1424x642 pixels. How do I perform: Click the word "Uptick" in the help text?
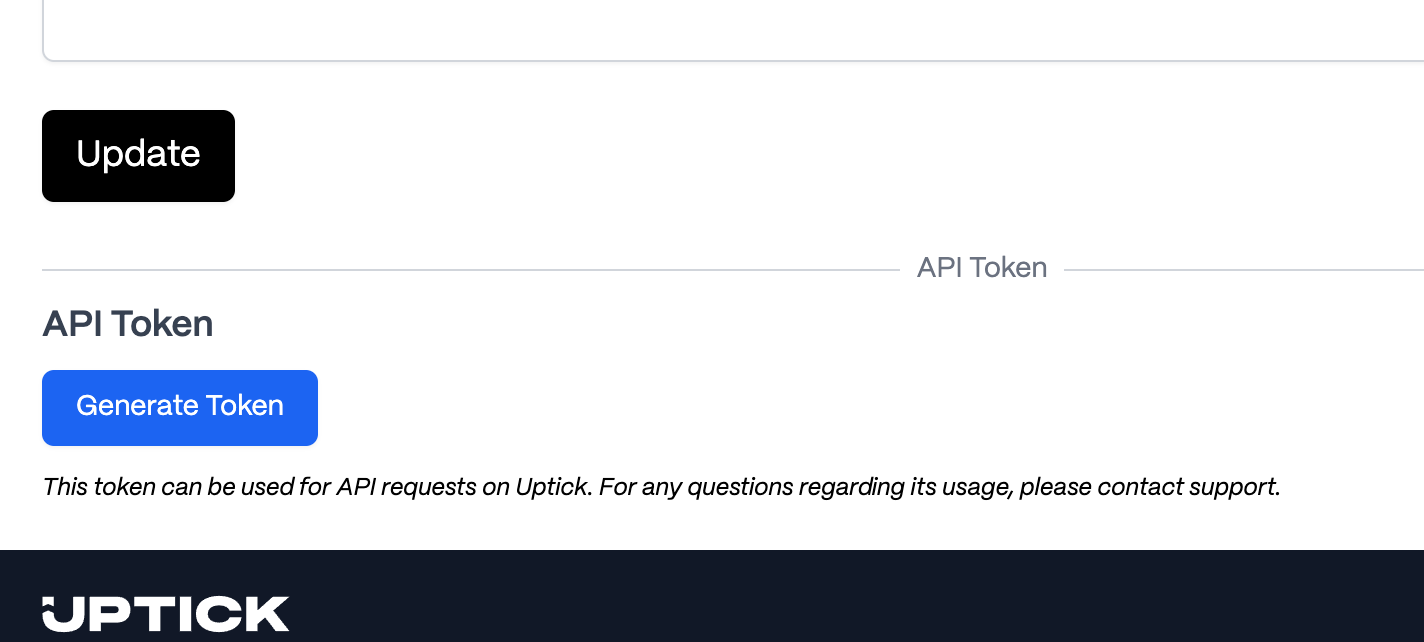(x=553, y=487)
